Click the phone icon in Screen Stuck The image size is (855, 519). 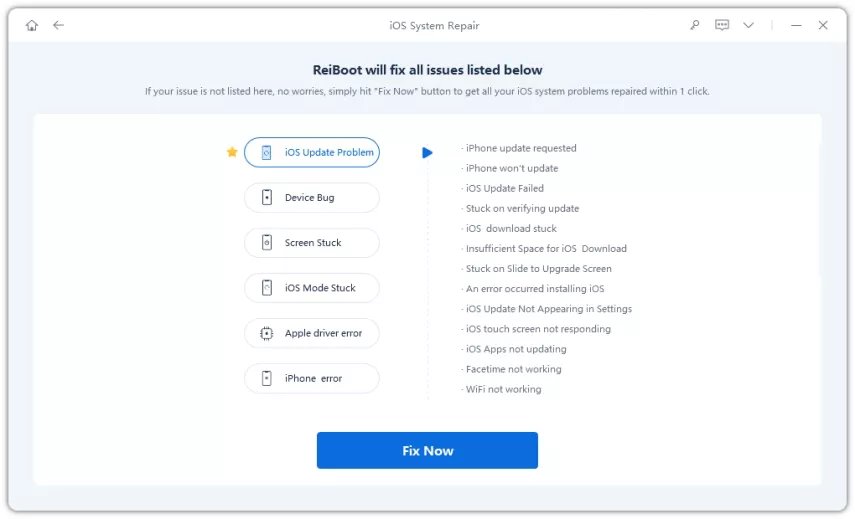(267, 243)
